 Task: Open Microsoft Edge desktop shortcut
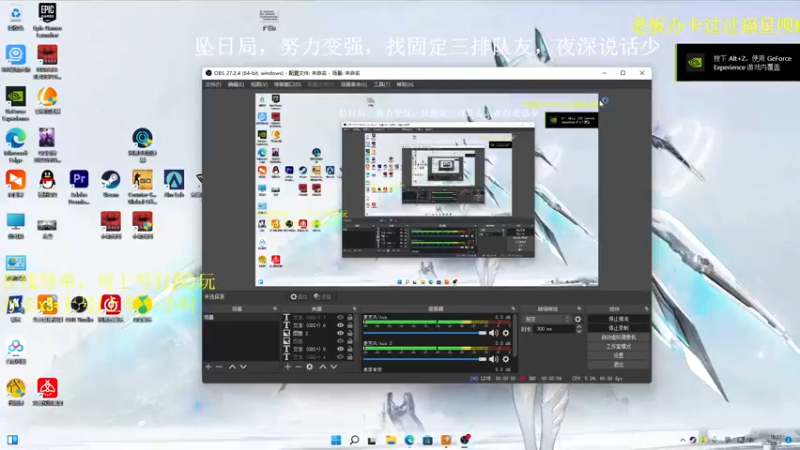(x=16, y=145)
